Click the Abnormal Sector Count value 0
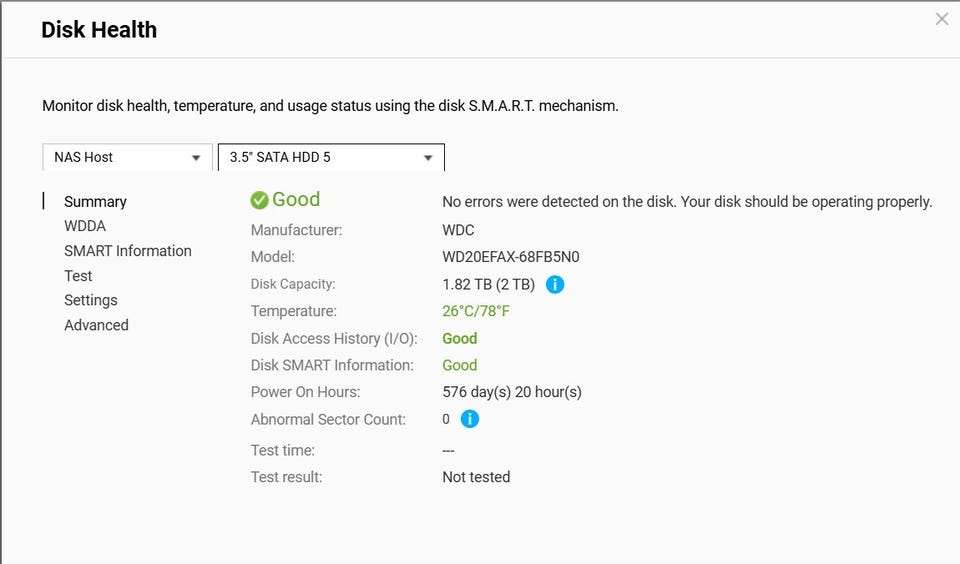This screenshot has width=960, height=564. coord(446,419)
